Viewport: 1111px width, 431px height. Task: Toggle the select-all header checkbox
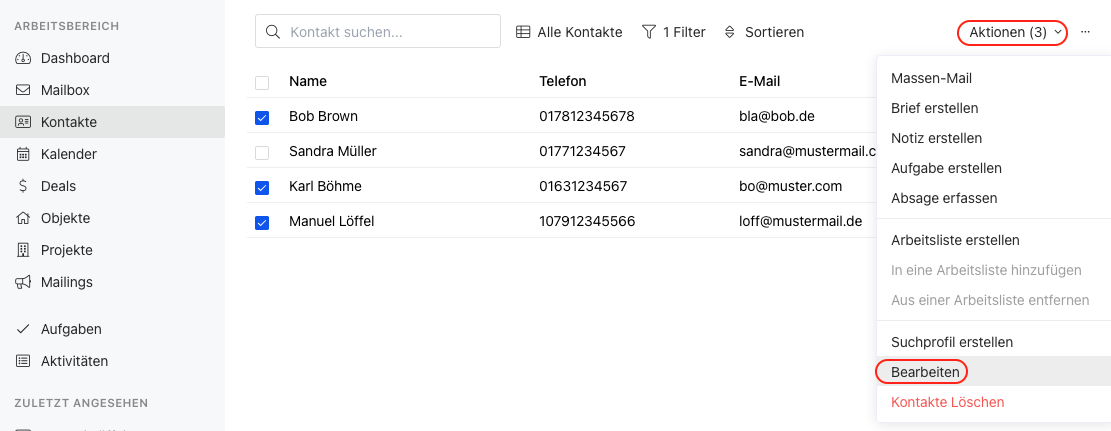click(262, 82)
